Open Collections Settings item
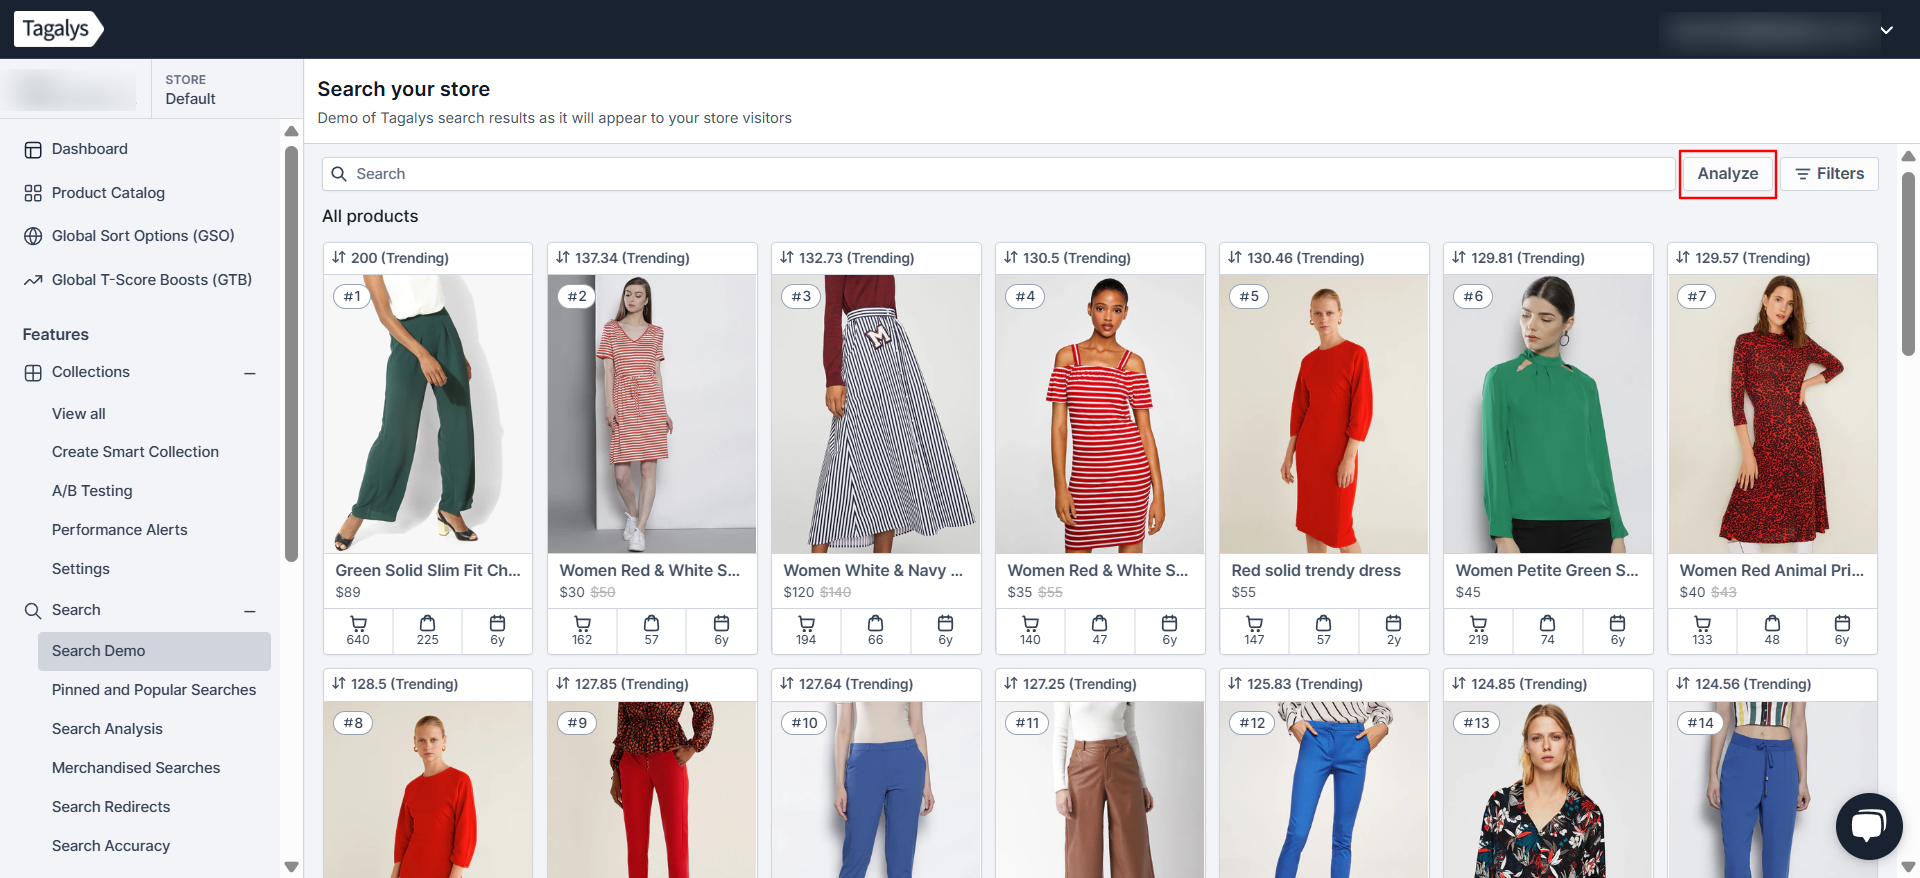This screenshot has width=1920, height=878. coord(81,569)
